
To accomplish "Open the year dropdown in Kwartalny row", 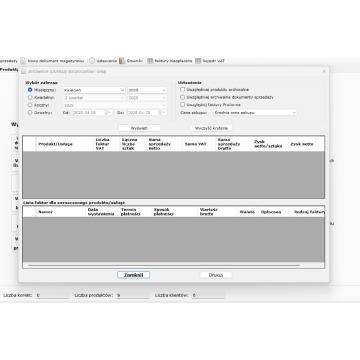I will (x=147, y=98).
